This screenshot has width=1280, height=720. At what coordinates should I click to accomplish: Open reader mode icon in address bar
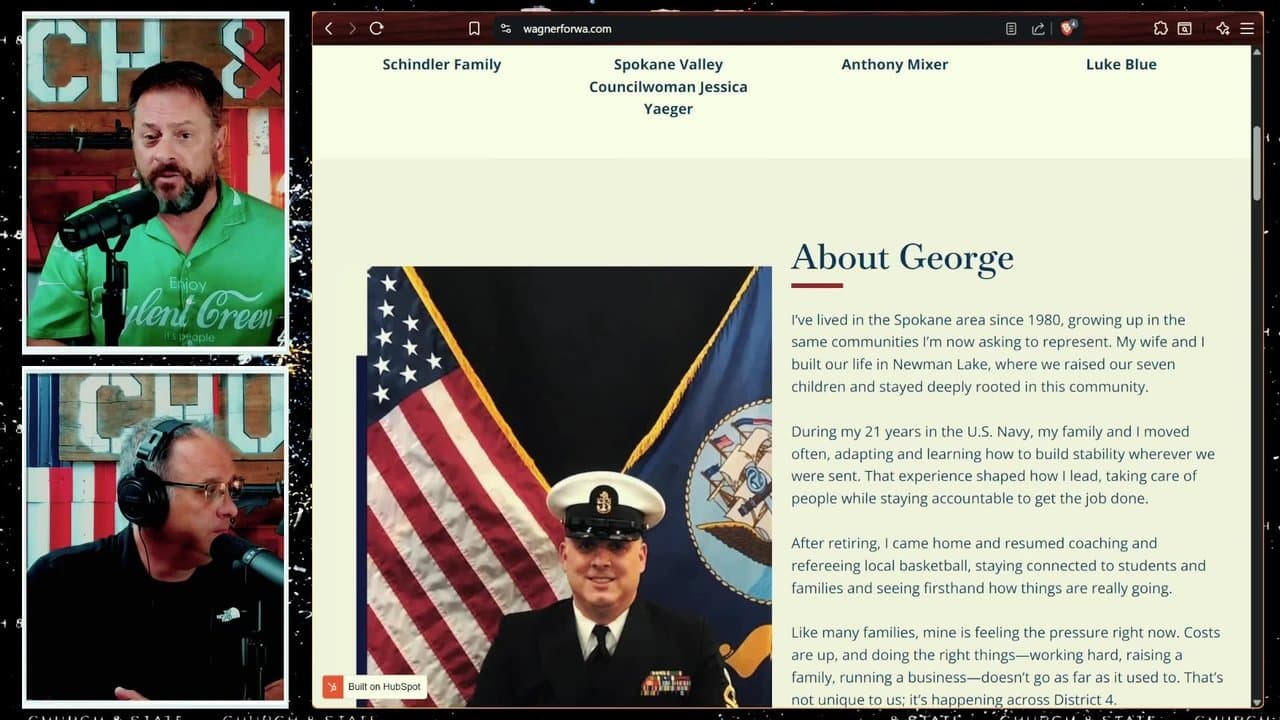(x=1011, y=29)
